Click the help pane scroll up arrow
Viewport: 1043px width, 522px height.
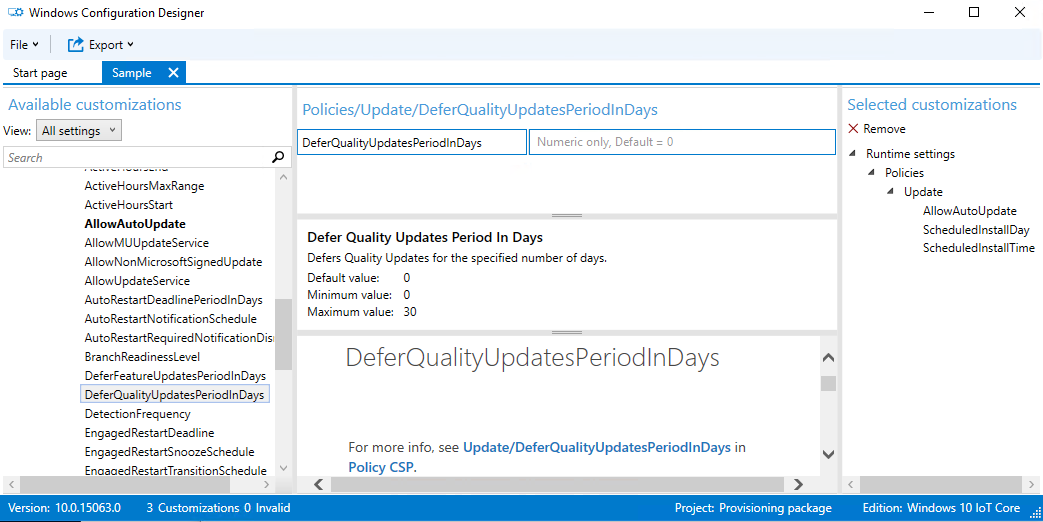[828, 358]
